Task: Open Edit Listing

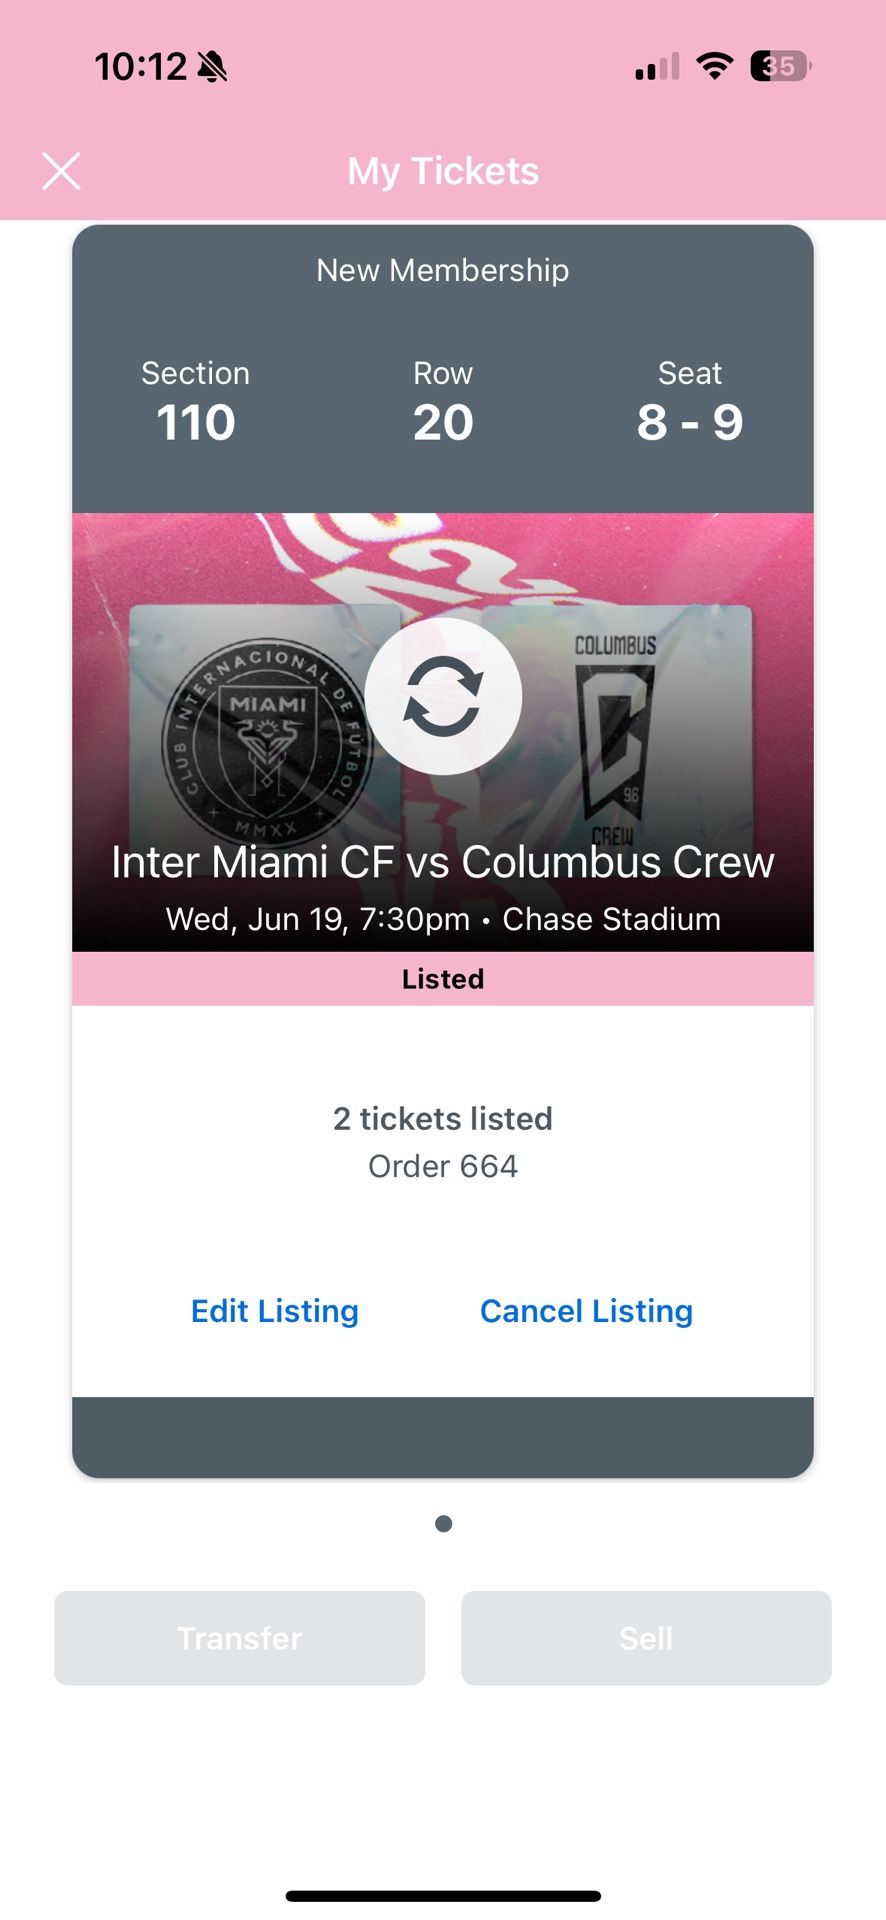Action: coord(274,1311)
